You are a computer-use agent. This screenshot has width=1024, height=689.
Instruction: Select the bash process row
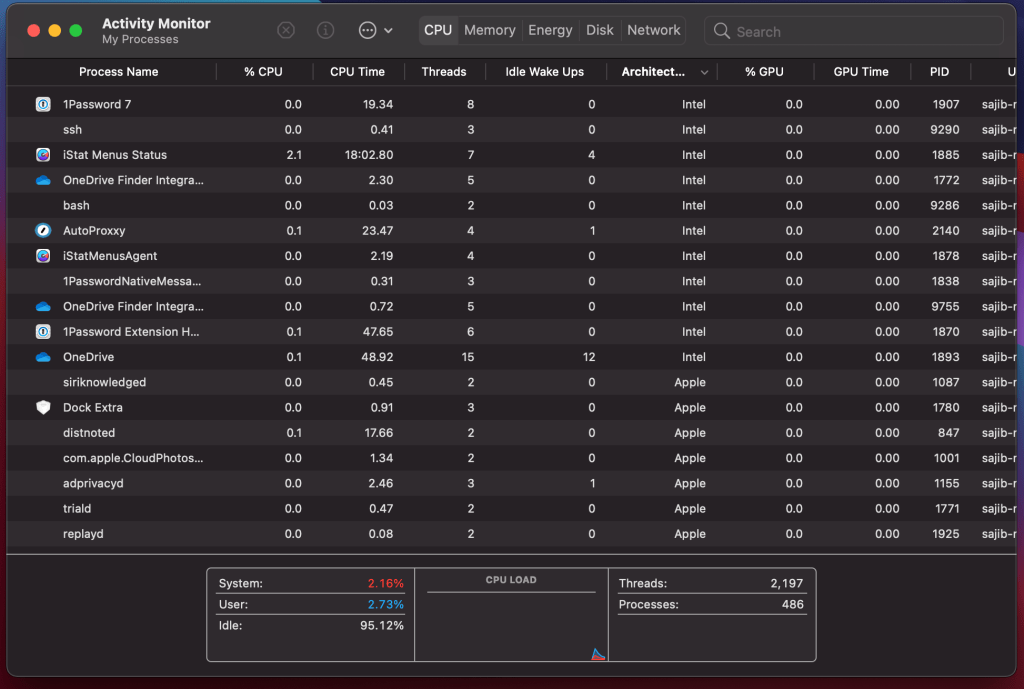[511, 205]
